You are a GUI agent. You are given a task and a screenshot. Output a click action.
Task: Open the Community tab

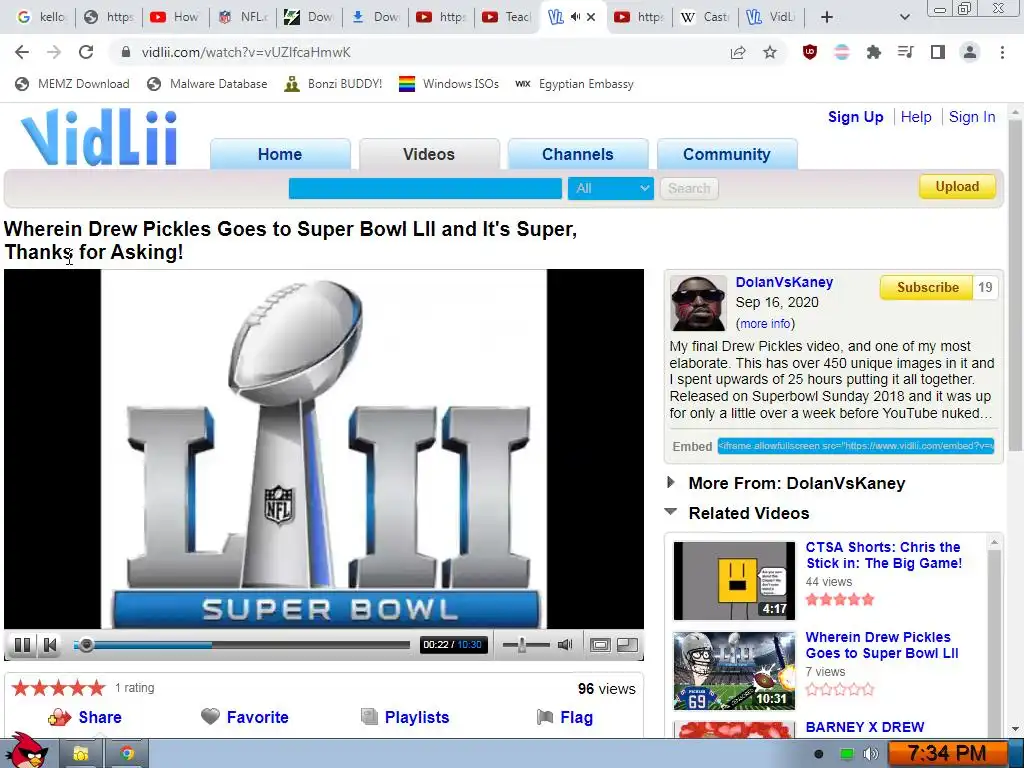(727, 154)
